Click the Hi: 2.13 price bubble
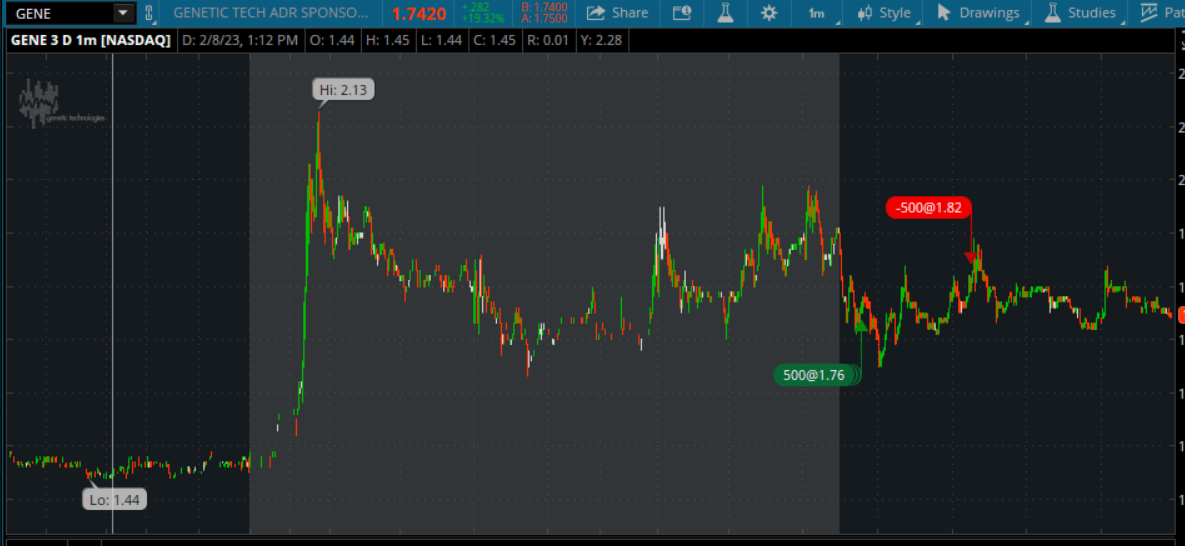This screenshot has height=546, width=1185. tap(343, 89)
